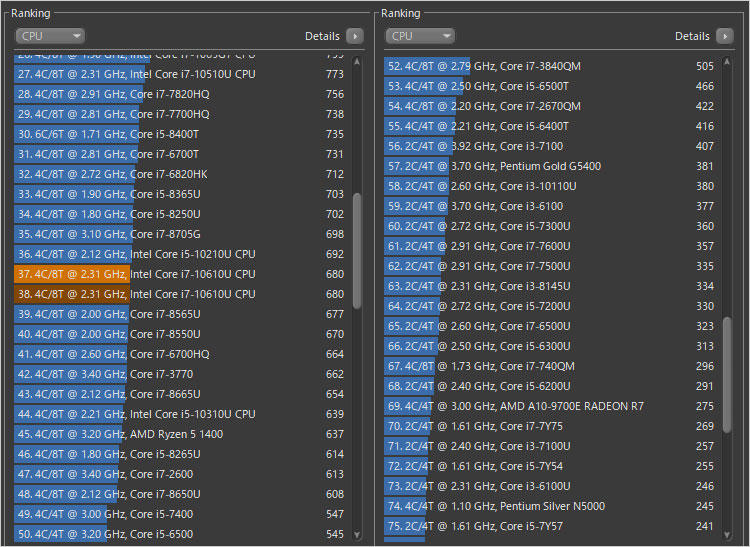Select row 32 Core i7-6820HK
This screenshot has width=750, height=547.
182,174
